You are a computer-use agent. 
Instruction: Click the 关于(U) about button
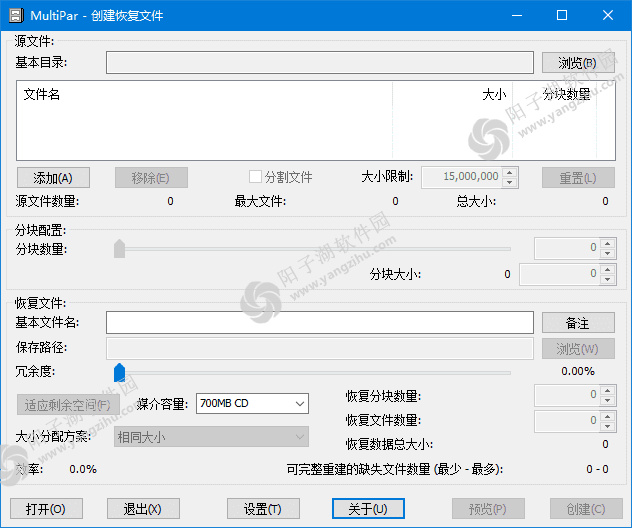point(368,509)
